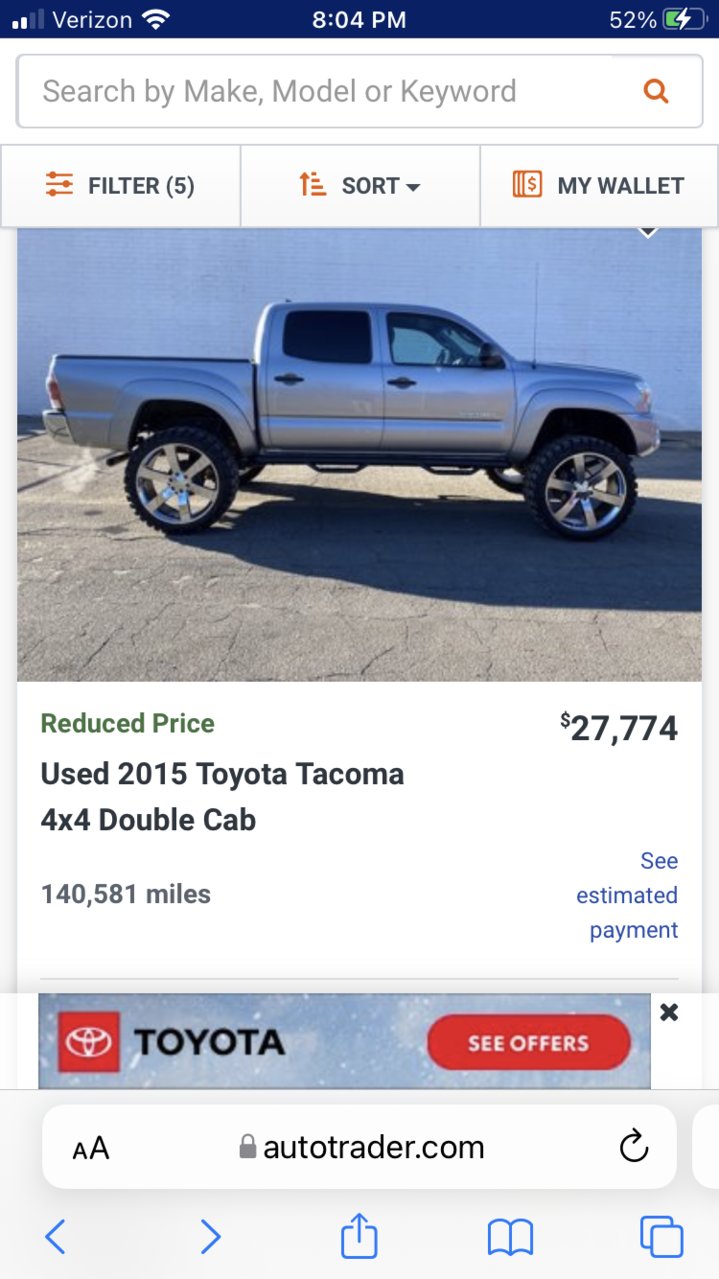This screenshot has height=1279, width=719.
Task: Tap the orange search magnifier icon
Action: (x=656, y=91)
